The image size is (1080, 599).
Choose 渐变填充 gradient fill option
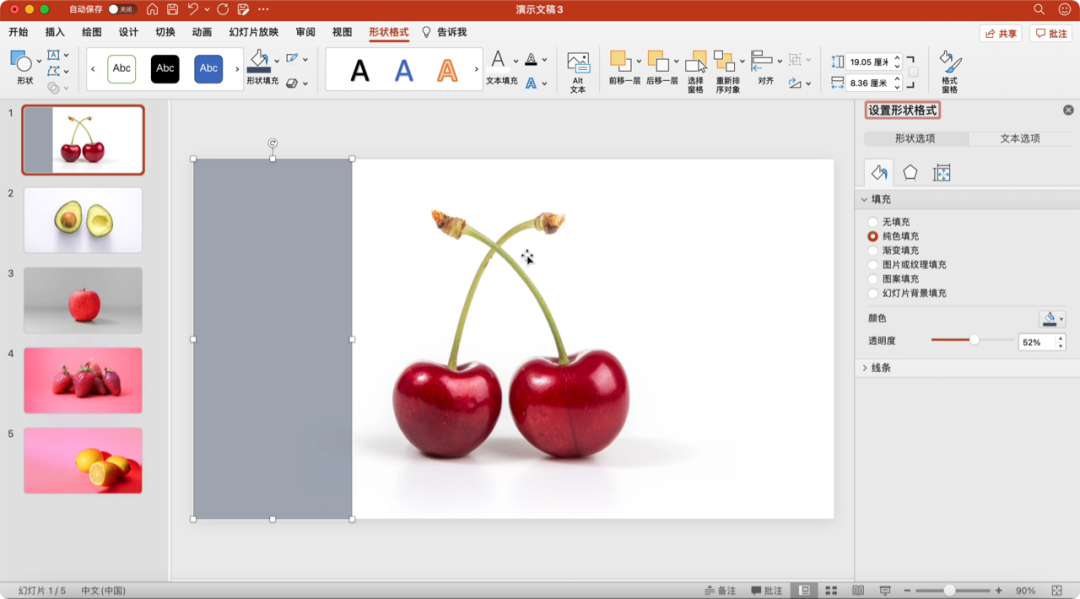pyautogui.click(x=873, y=250)
